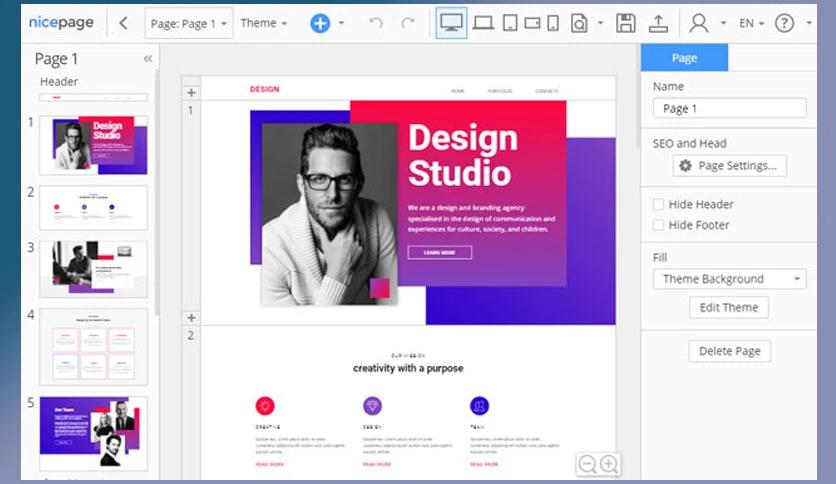Click the nicepage logo
Viewport: 836px width, 484px height.
(x=61, y=23)
